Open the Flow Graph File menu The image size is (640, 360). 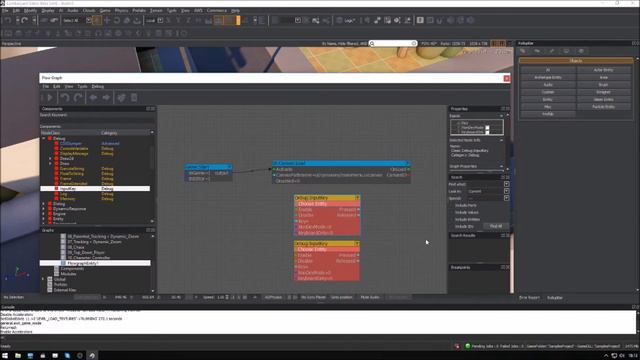(x=46, y=87)
